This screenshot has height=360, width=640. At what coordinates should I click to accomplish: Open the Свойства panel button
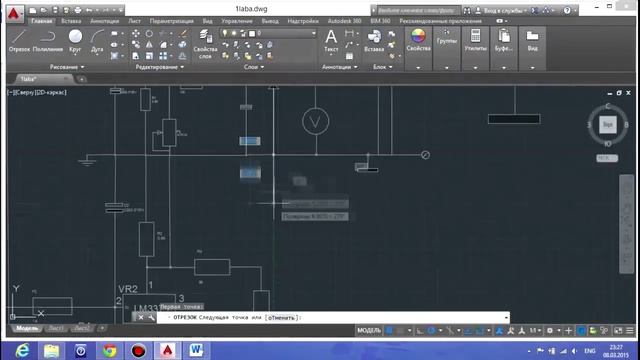tap(418, 41)
